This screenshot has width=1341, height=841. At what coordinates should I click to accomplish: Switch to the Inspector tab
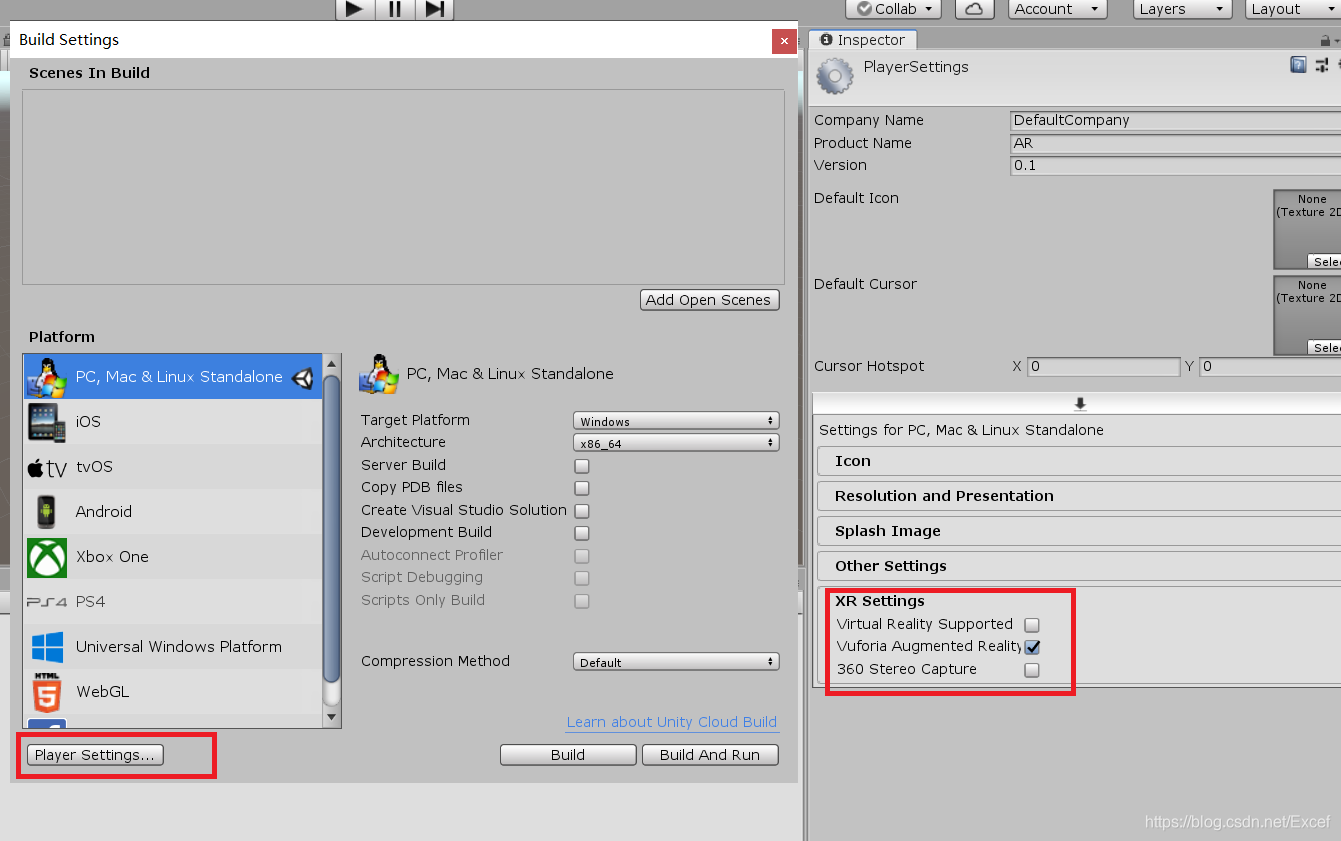pyautogui.click(x=863, y=40)
